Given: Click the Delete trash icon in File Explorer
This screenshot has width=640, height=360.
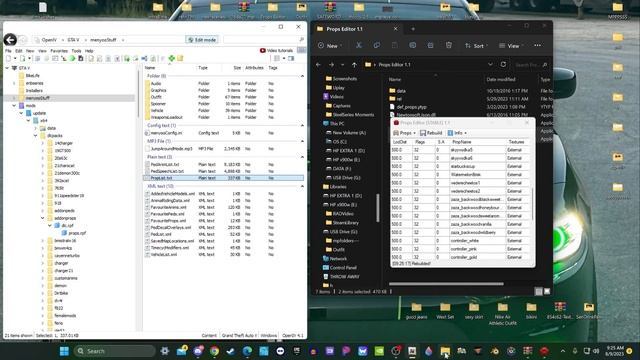Looking at the screenshot, I should point(449,45).
